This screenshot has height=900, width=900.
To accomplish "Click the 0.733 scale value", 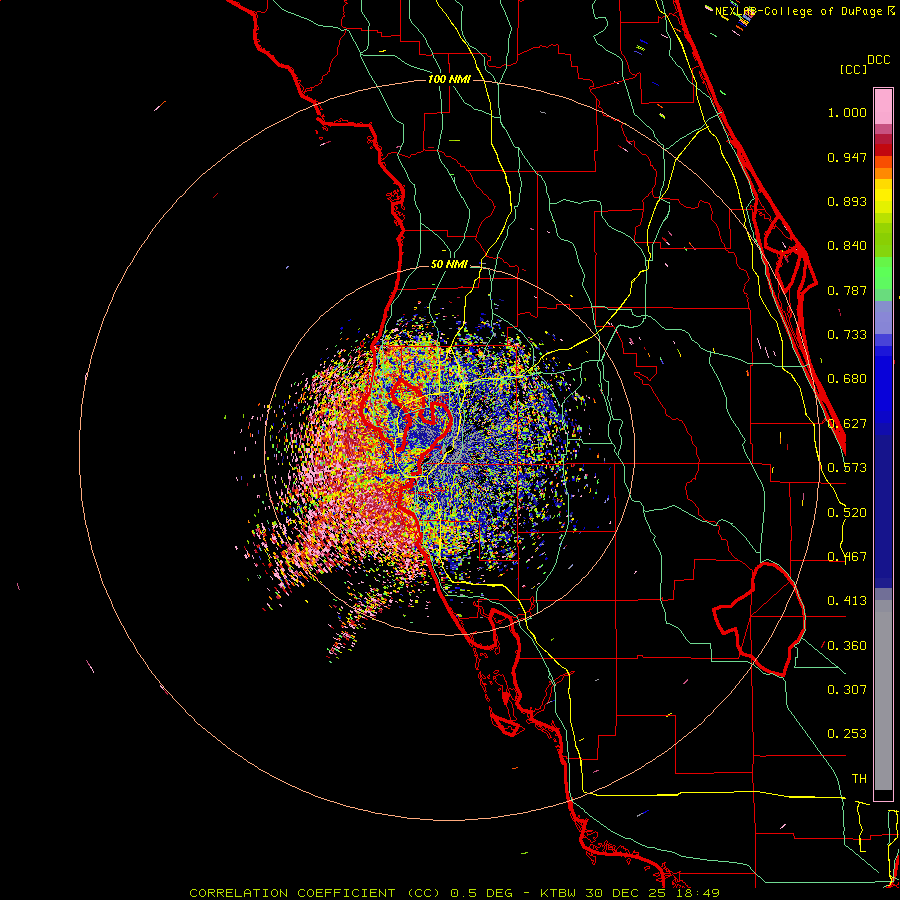I will tap(847, 335).
